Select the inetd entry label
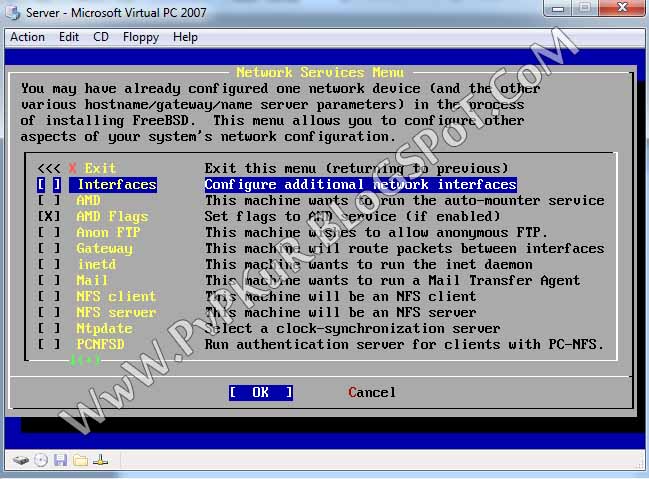This screenshot has width=649, height=479. tap(97, 265)
